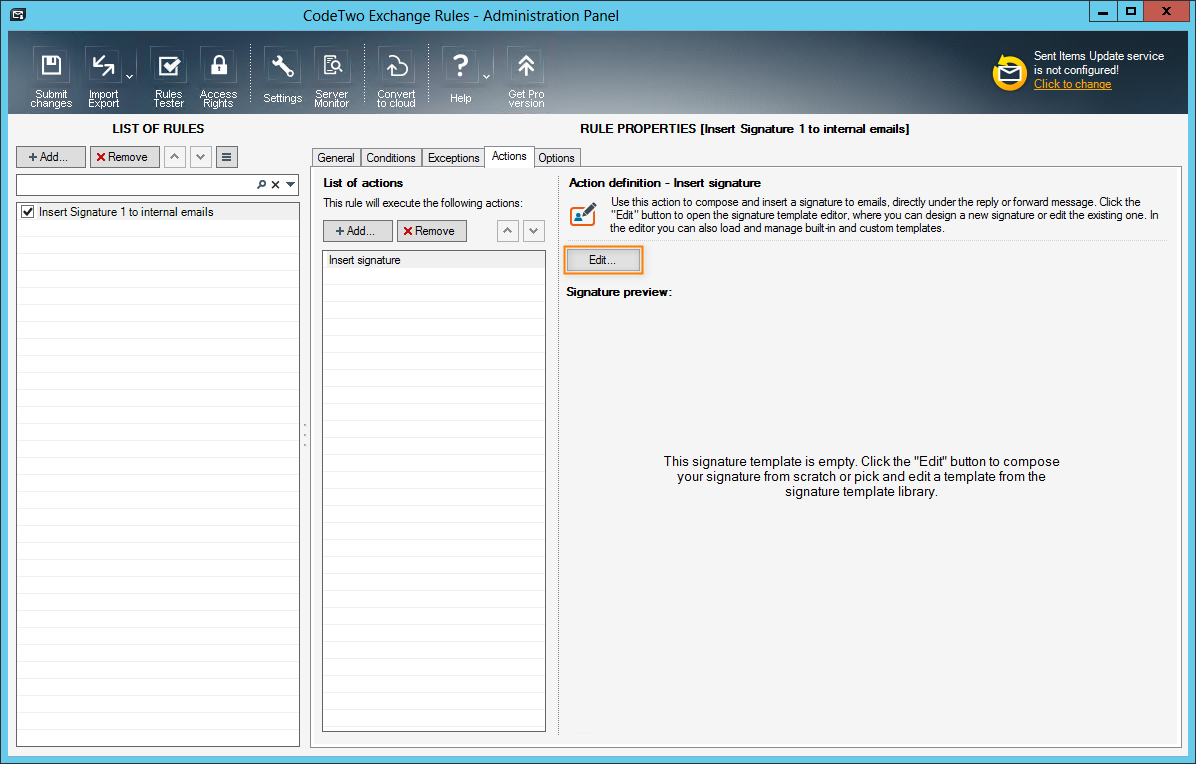Remove the selected action
The image size is (1196, 764).
click(432, 231)
